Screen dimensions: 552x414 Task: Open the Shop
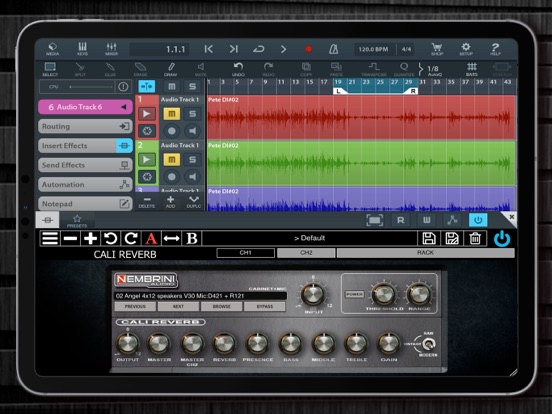tap(437, 49)
